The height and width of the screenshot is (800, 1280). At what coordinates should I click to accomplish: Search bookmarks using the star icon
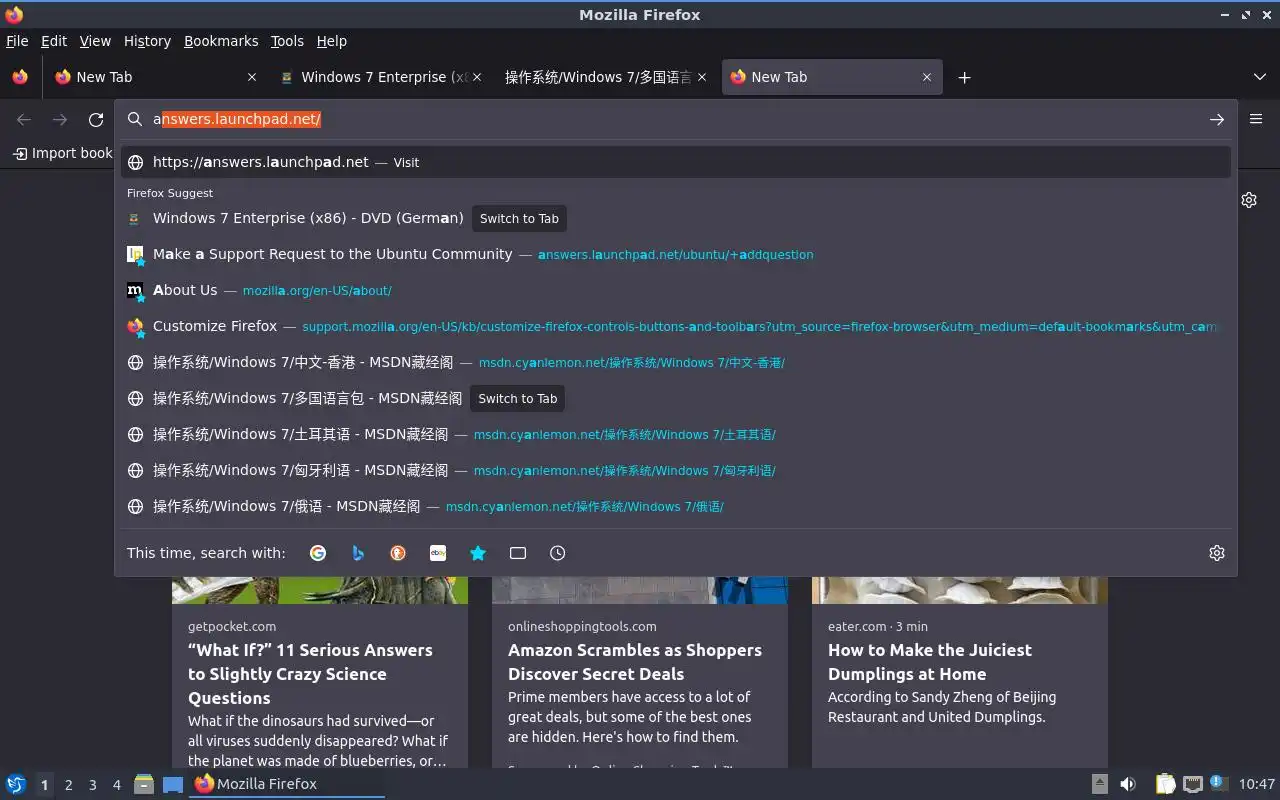point(478,553)
